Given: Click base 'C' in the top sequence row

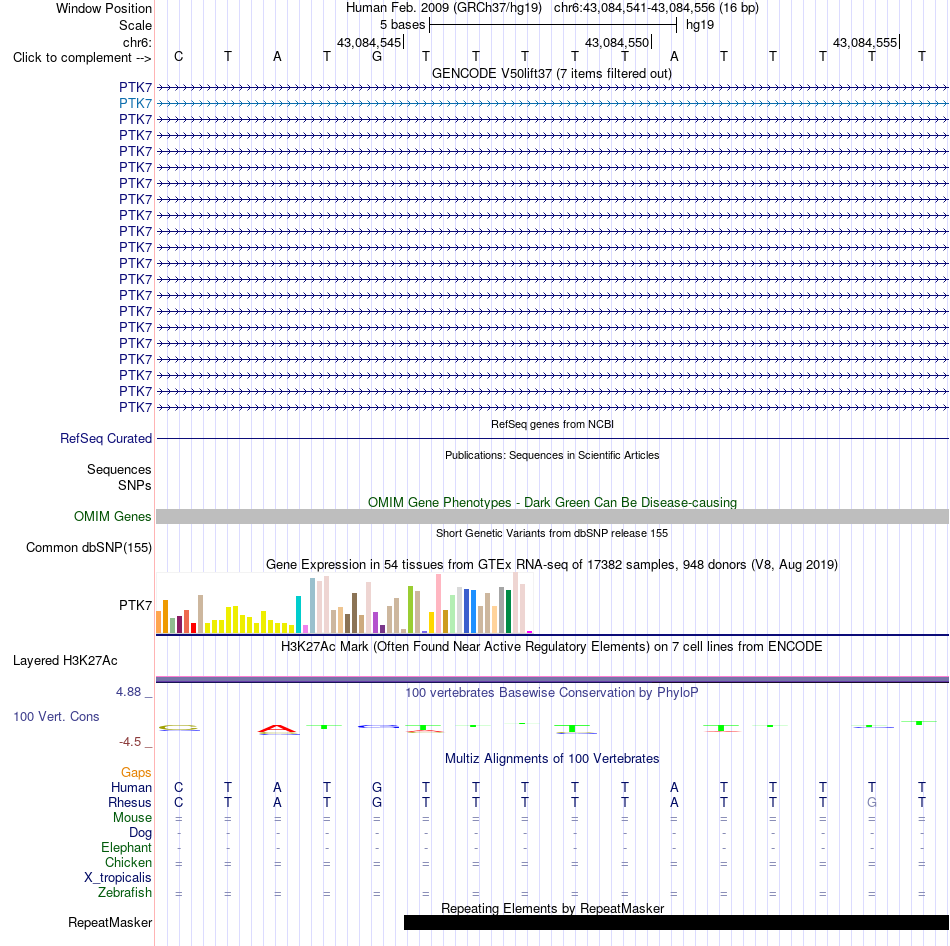Looking at the screenshot, I should point(178,56).
